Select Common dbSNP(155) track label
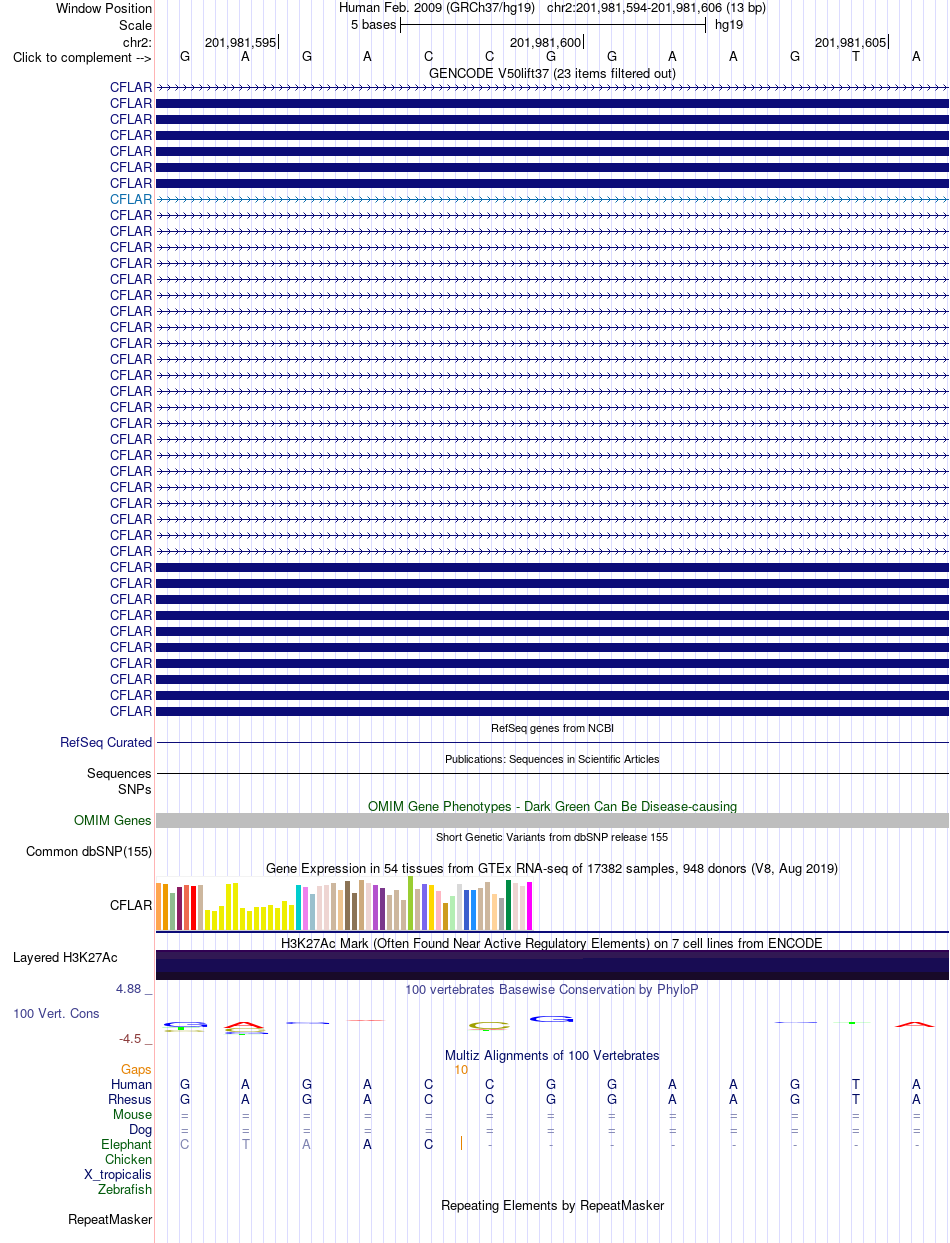 click(89, 851)
